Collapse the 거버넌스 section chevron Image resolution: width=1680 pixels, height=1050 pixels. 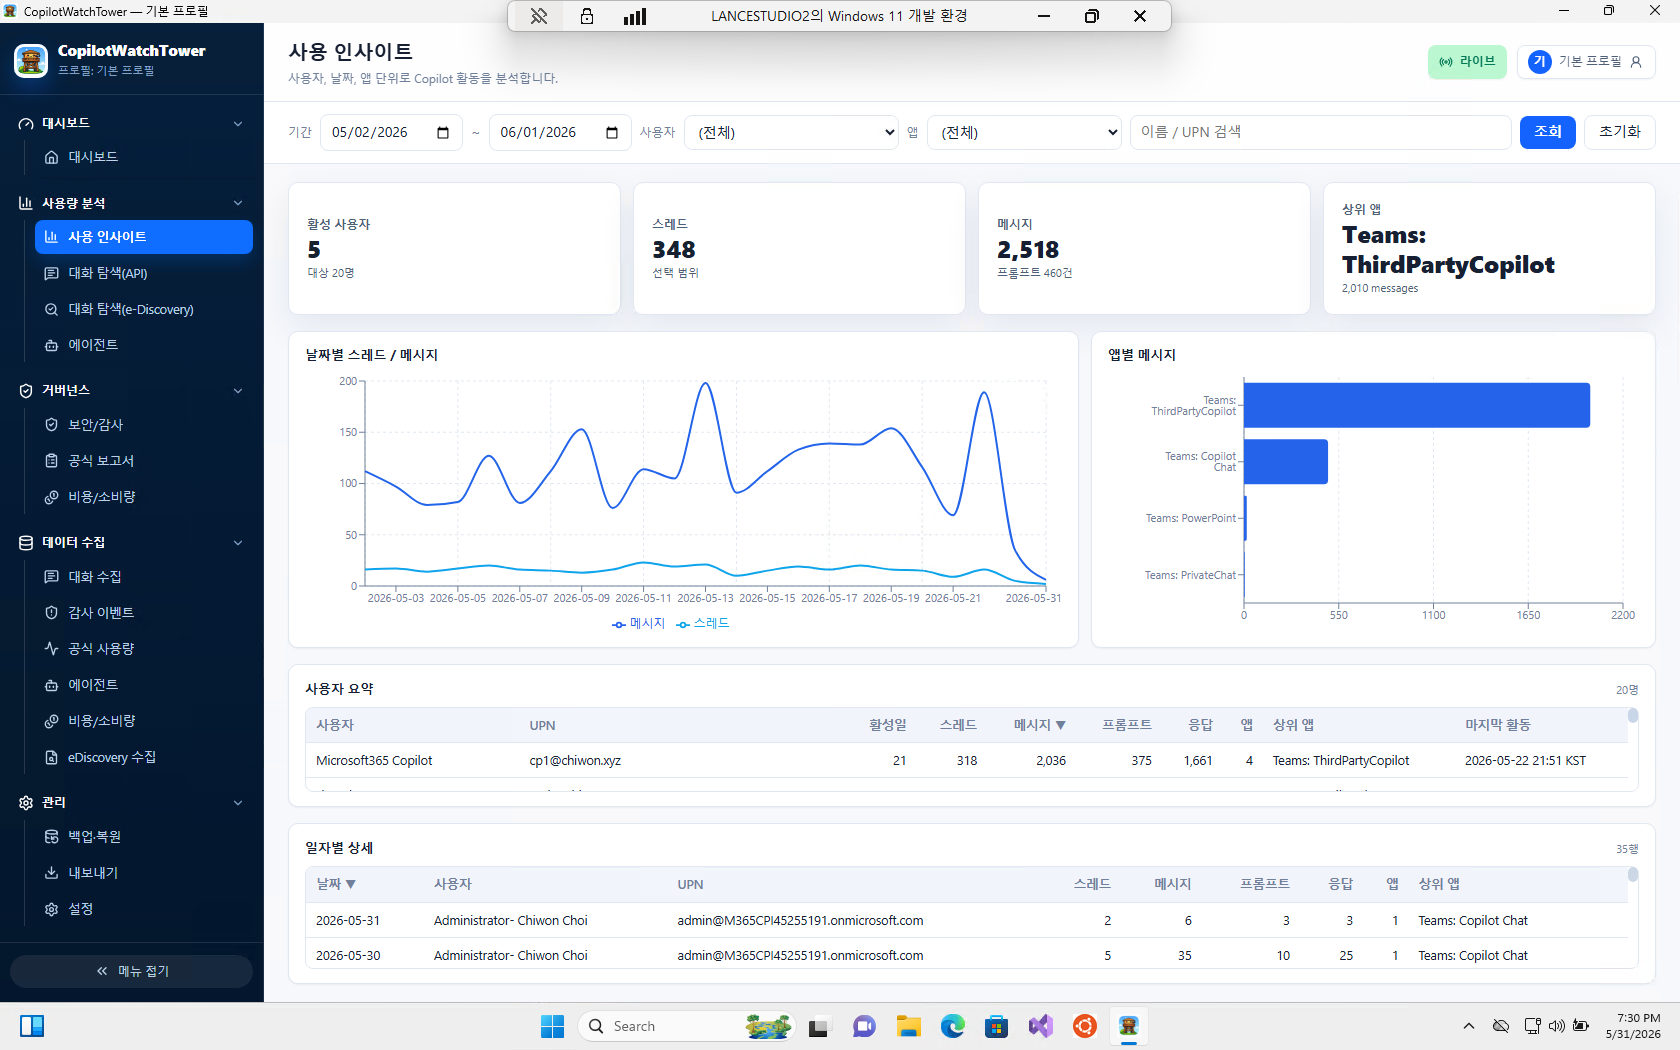pyautogui.click(x=238, y=391)
